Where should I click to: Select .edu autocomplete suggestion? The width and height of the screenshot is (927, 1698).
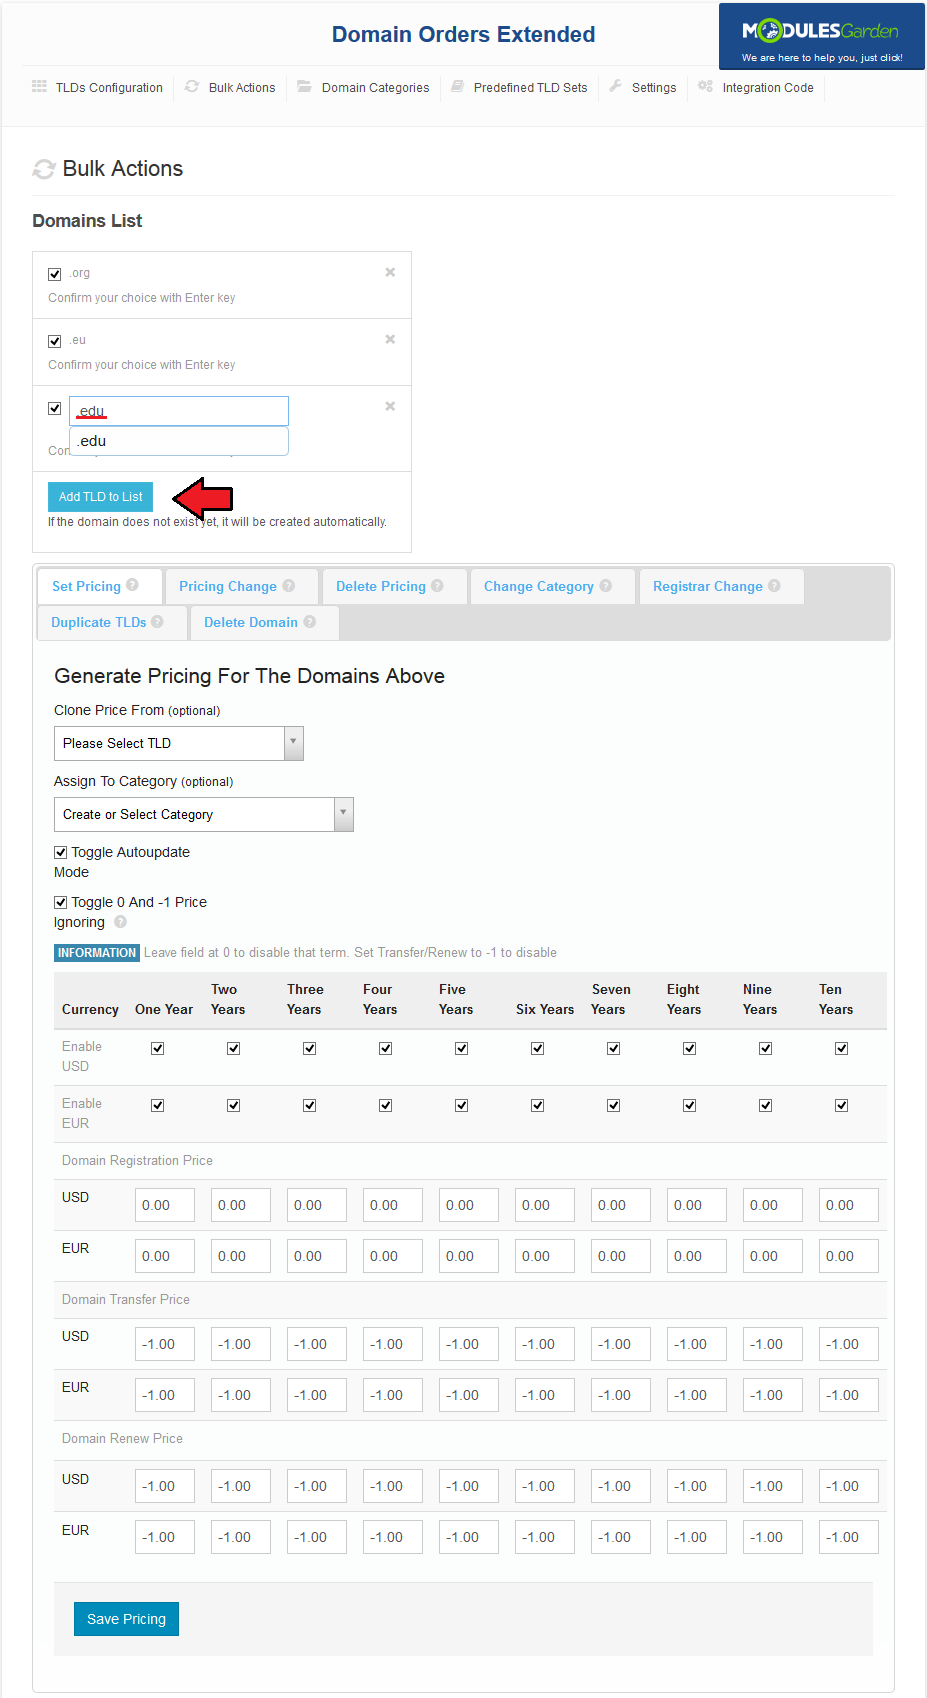pos(178,441)
